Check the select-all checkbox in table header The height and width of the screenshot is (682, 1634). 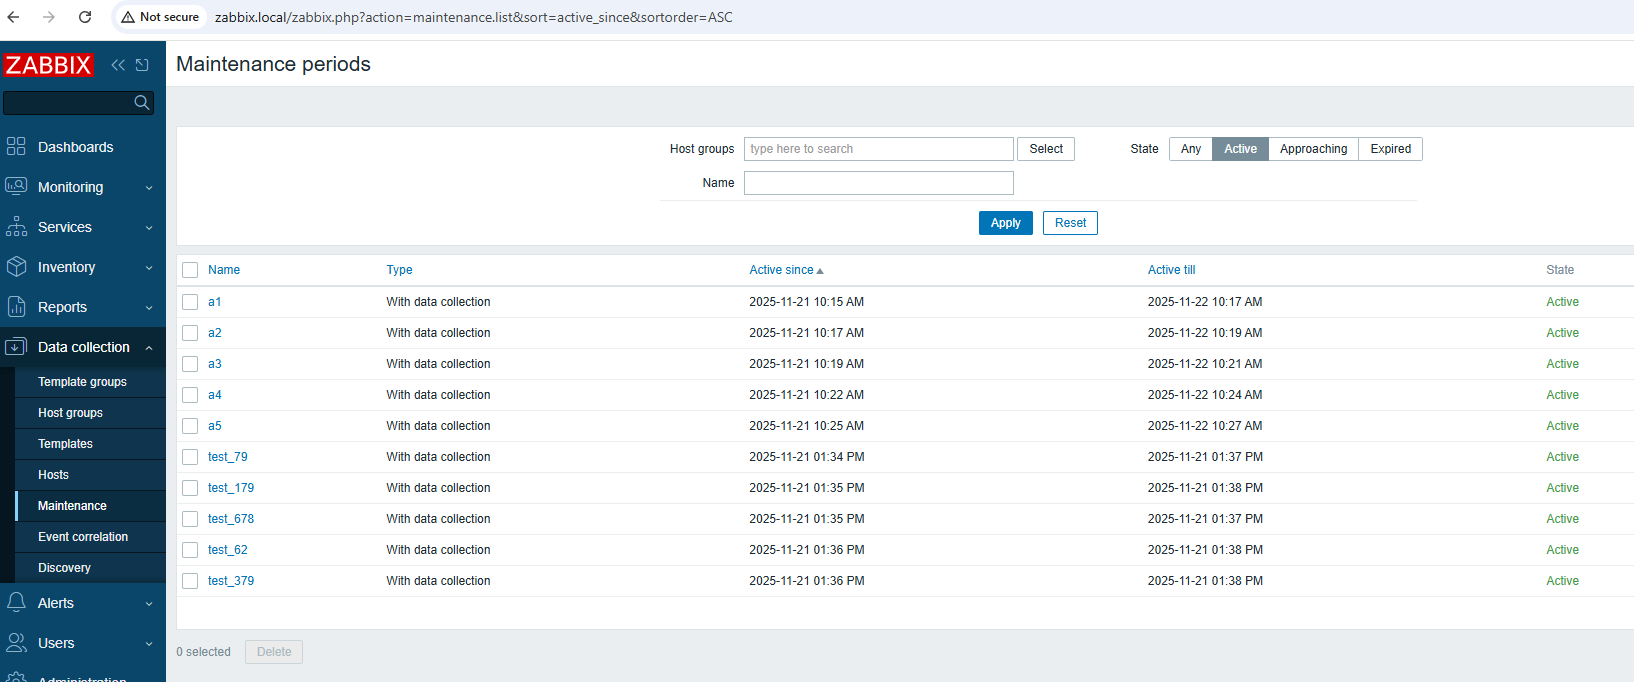click(190, 270)
